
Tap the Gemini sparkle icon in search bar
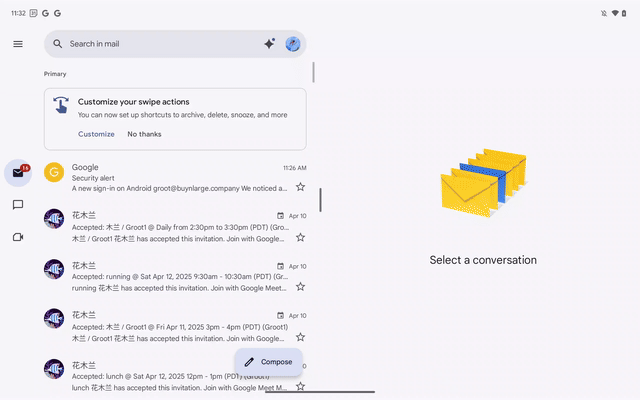[x=269, y=44]
